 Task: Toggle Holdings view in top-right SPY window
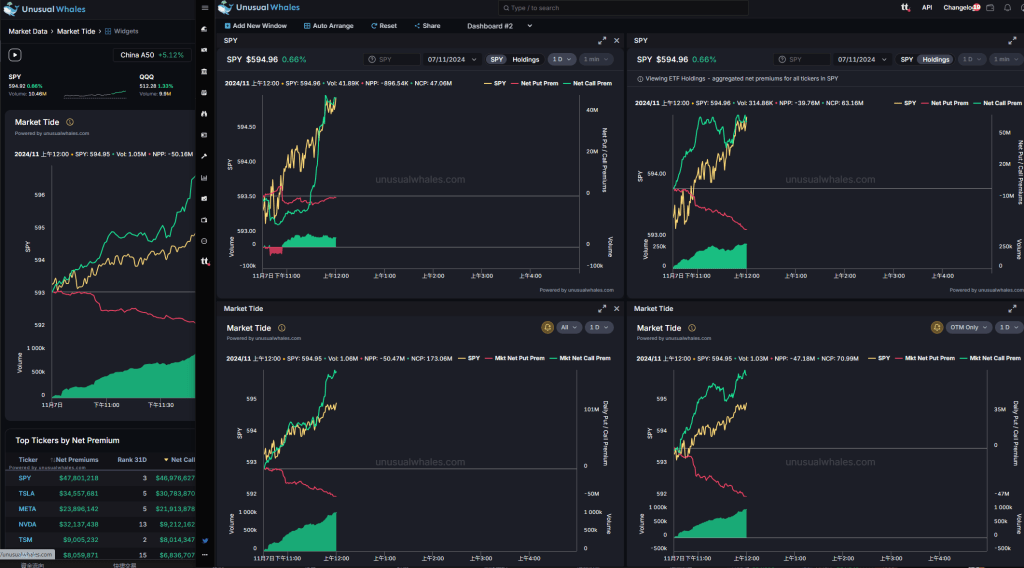click(x=936, y=60)
